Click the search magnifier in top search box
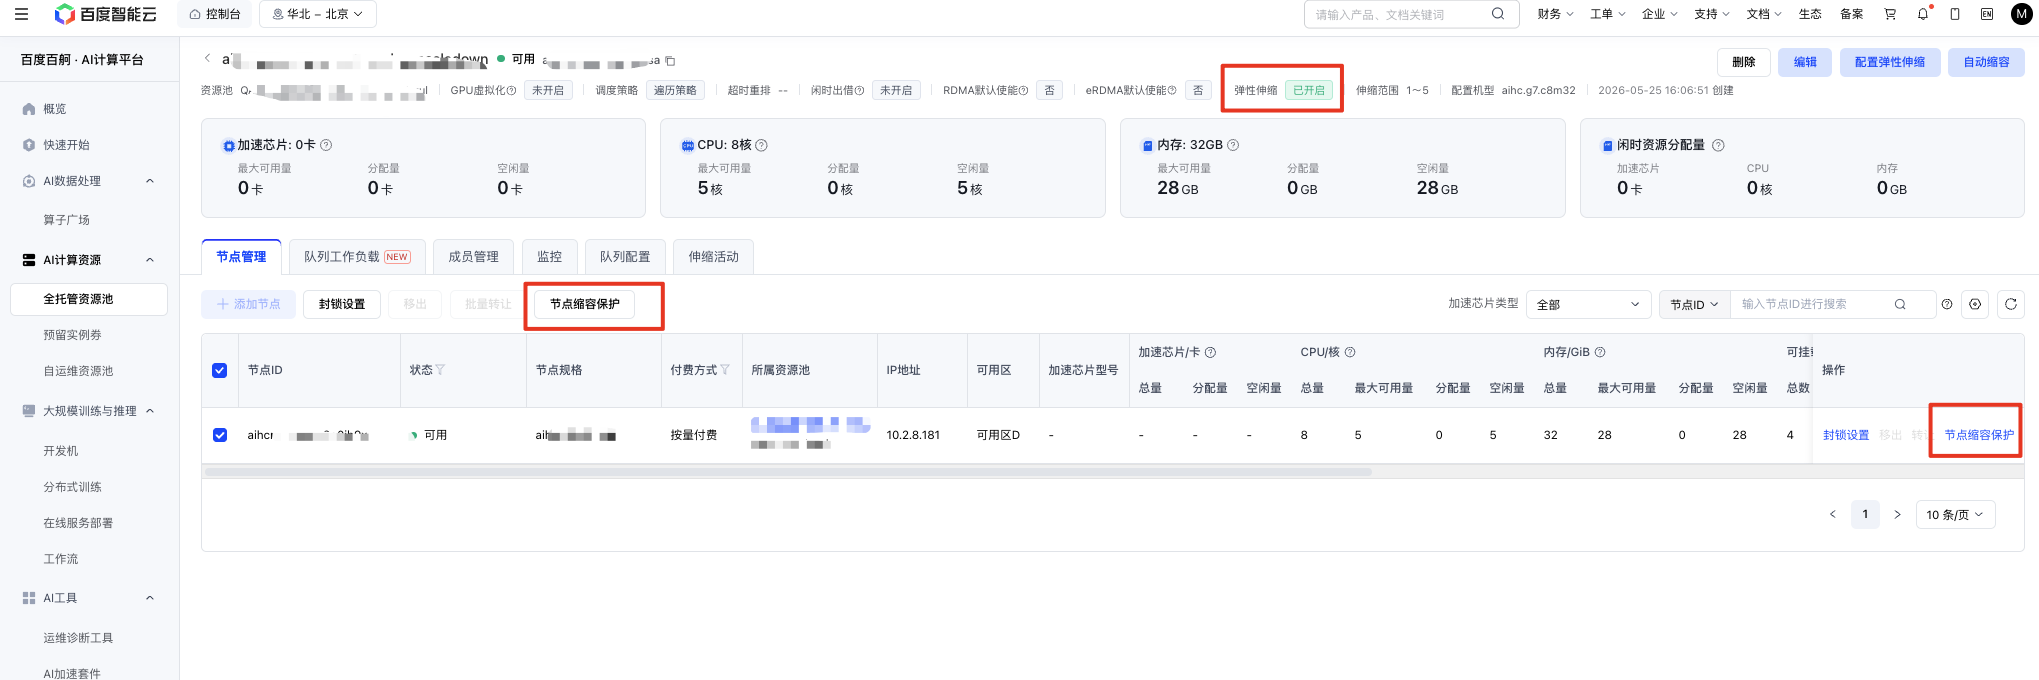This screenshot has height=680, width=2039. (1497, 14)
